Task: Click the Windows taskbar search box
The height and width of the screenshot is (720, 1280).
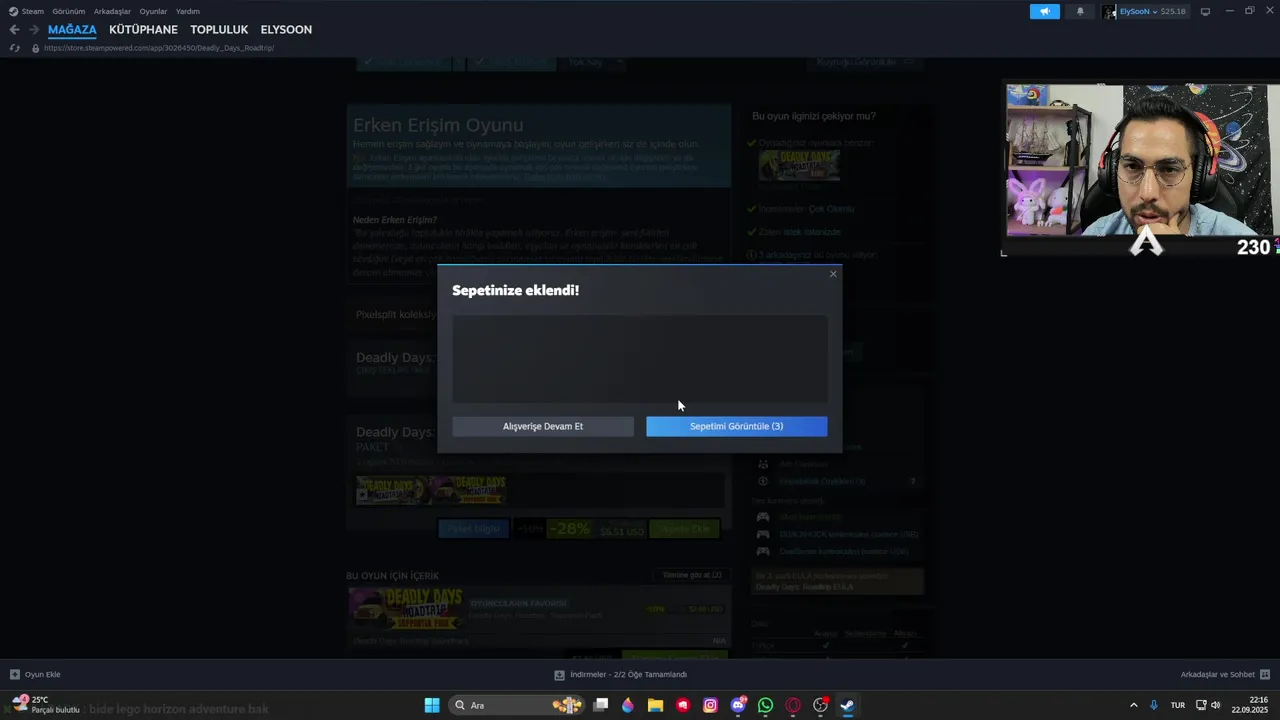Action: 517,705
